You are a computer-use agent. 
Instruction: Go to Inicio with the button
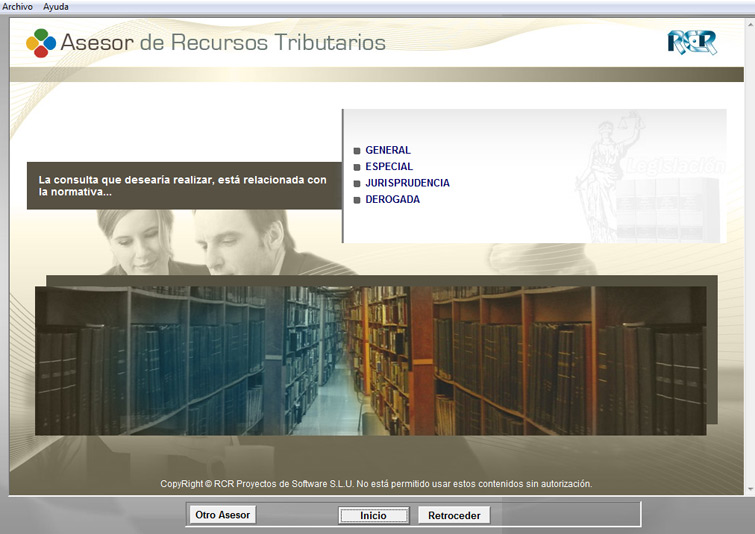[x=373, y=516]
